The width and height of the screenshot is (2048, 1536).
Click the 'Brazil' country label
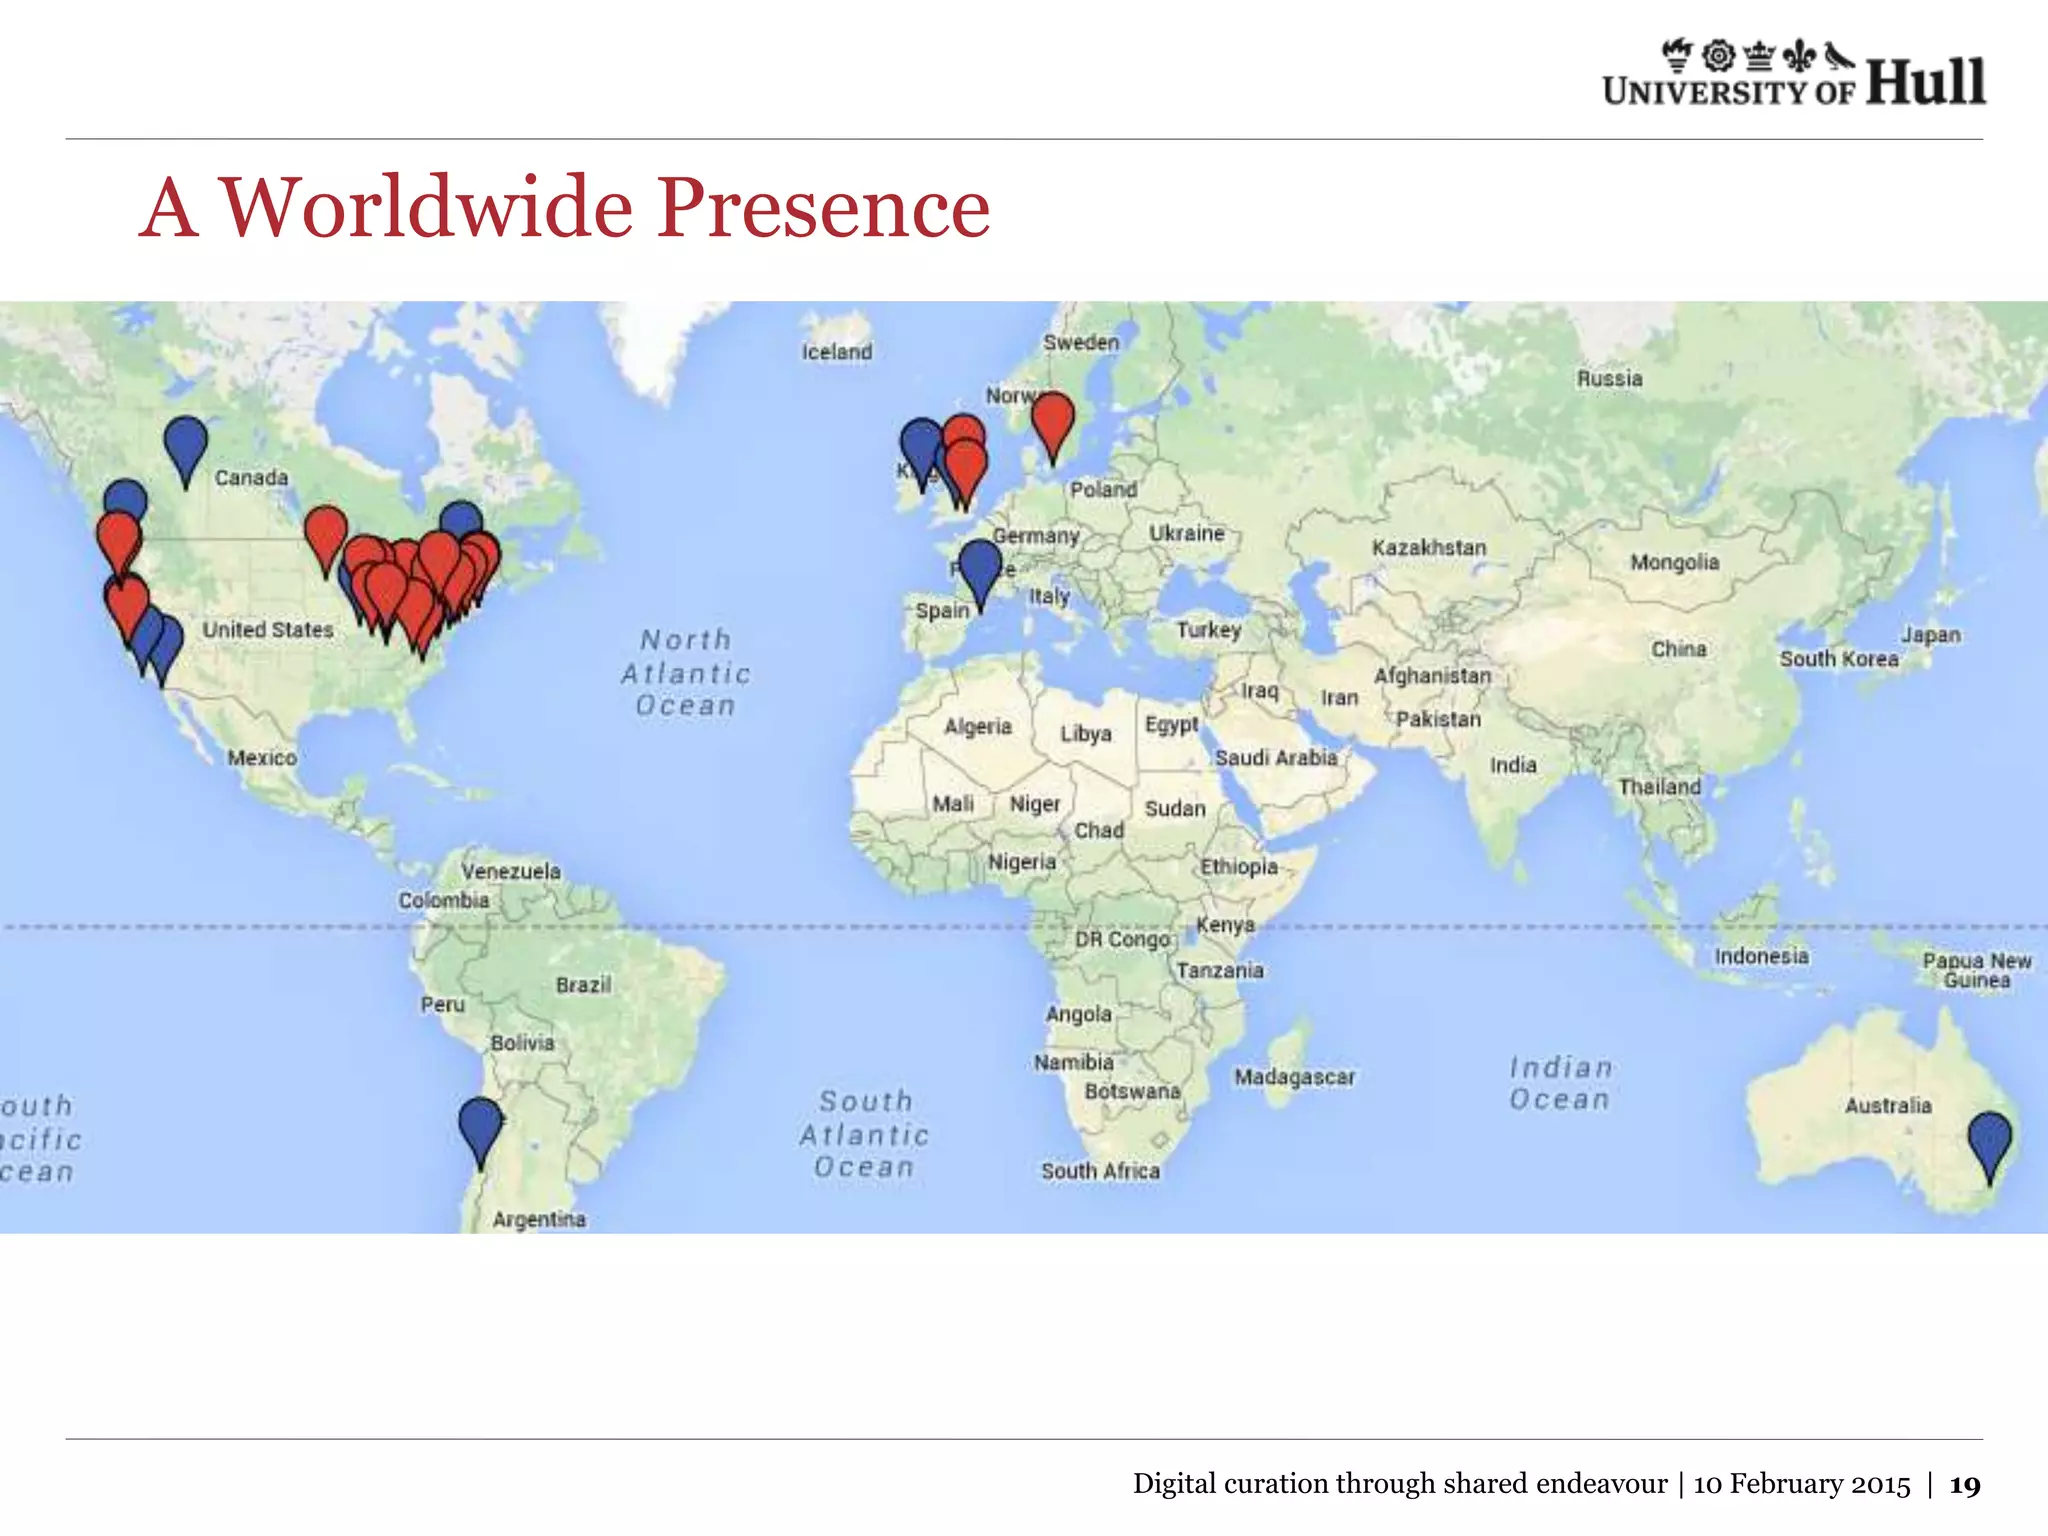coord(583,985)
